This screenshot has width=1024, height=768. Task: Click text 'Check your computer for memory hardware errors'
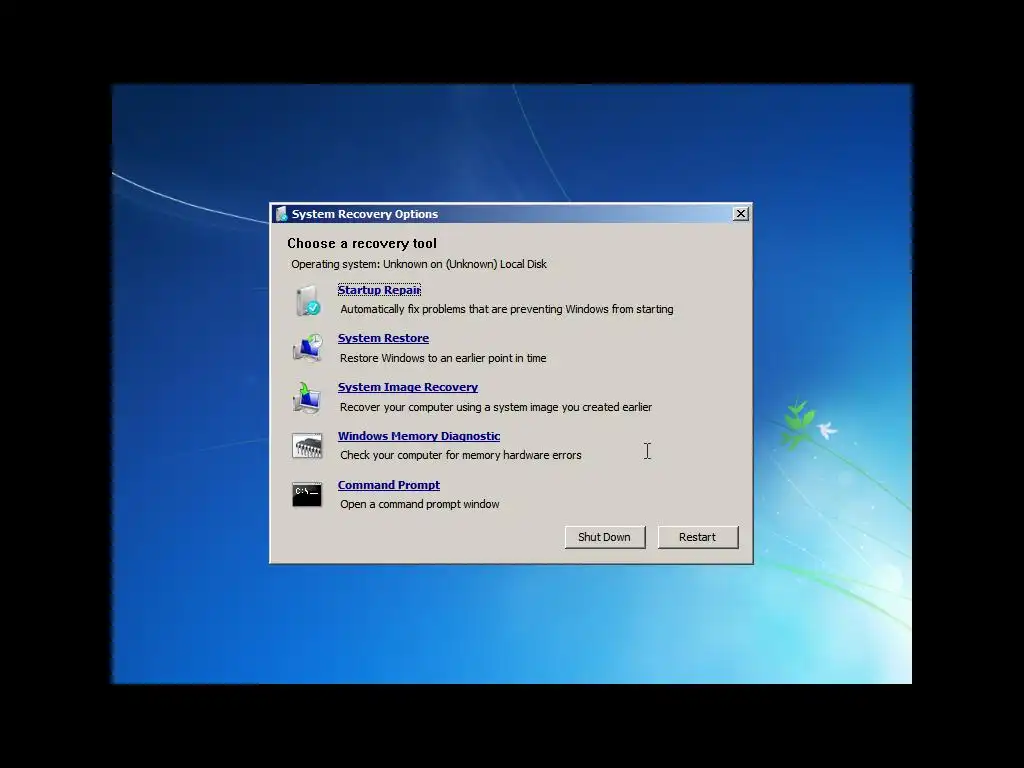coord(460,455)
